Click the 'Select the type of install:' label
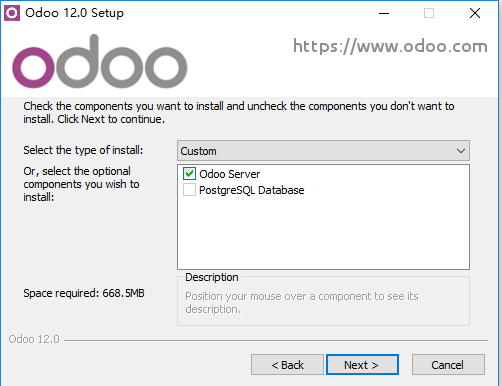The width and height of the screenshot is (502, 386). [x=83, y=150]
